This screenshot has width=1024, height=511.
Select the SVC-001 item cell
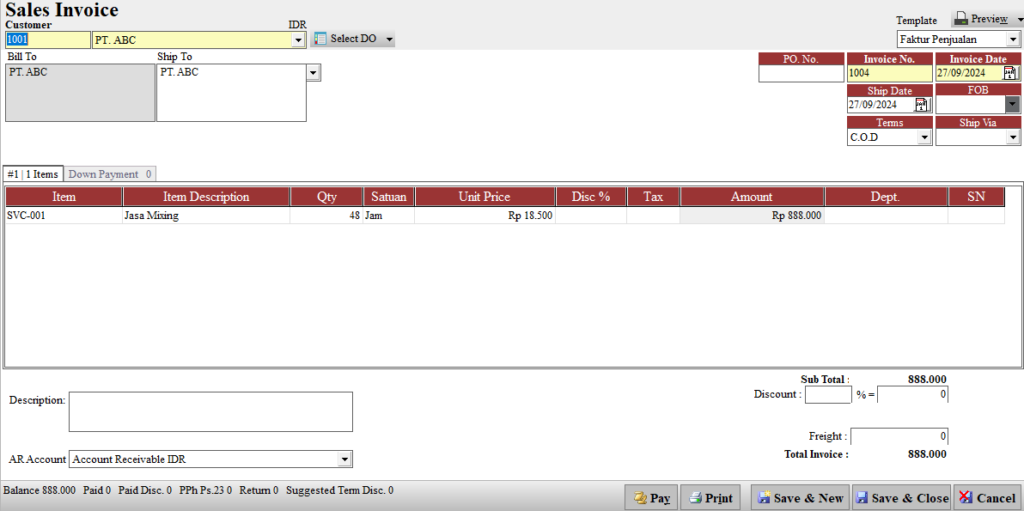coord(63,216)
